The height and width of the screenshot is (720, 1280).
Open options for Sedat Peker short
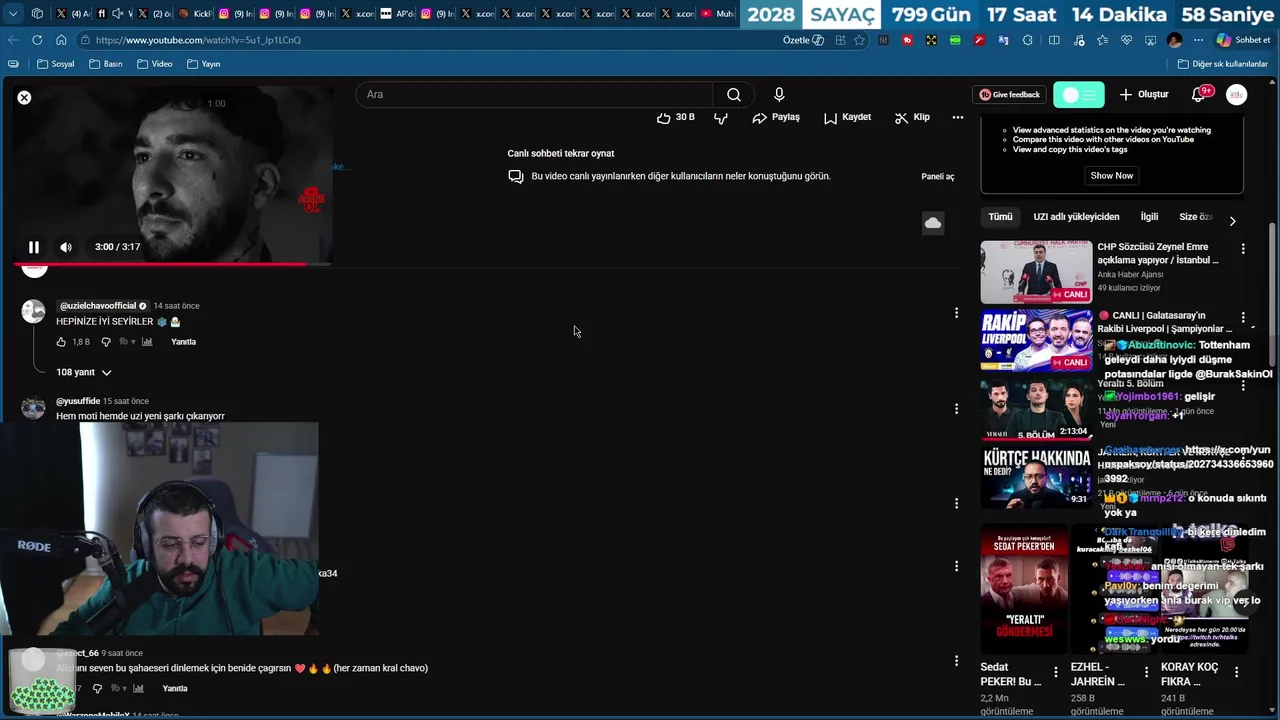(x=1055, y=672)
